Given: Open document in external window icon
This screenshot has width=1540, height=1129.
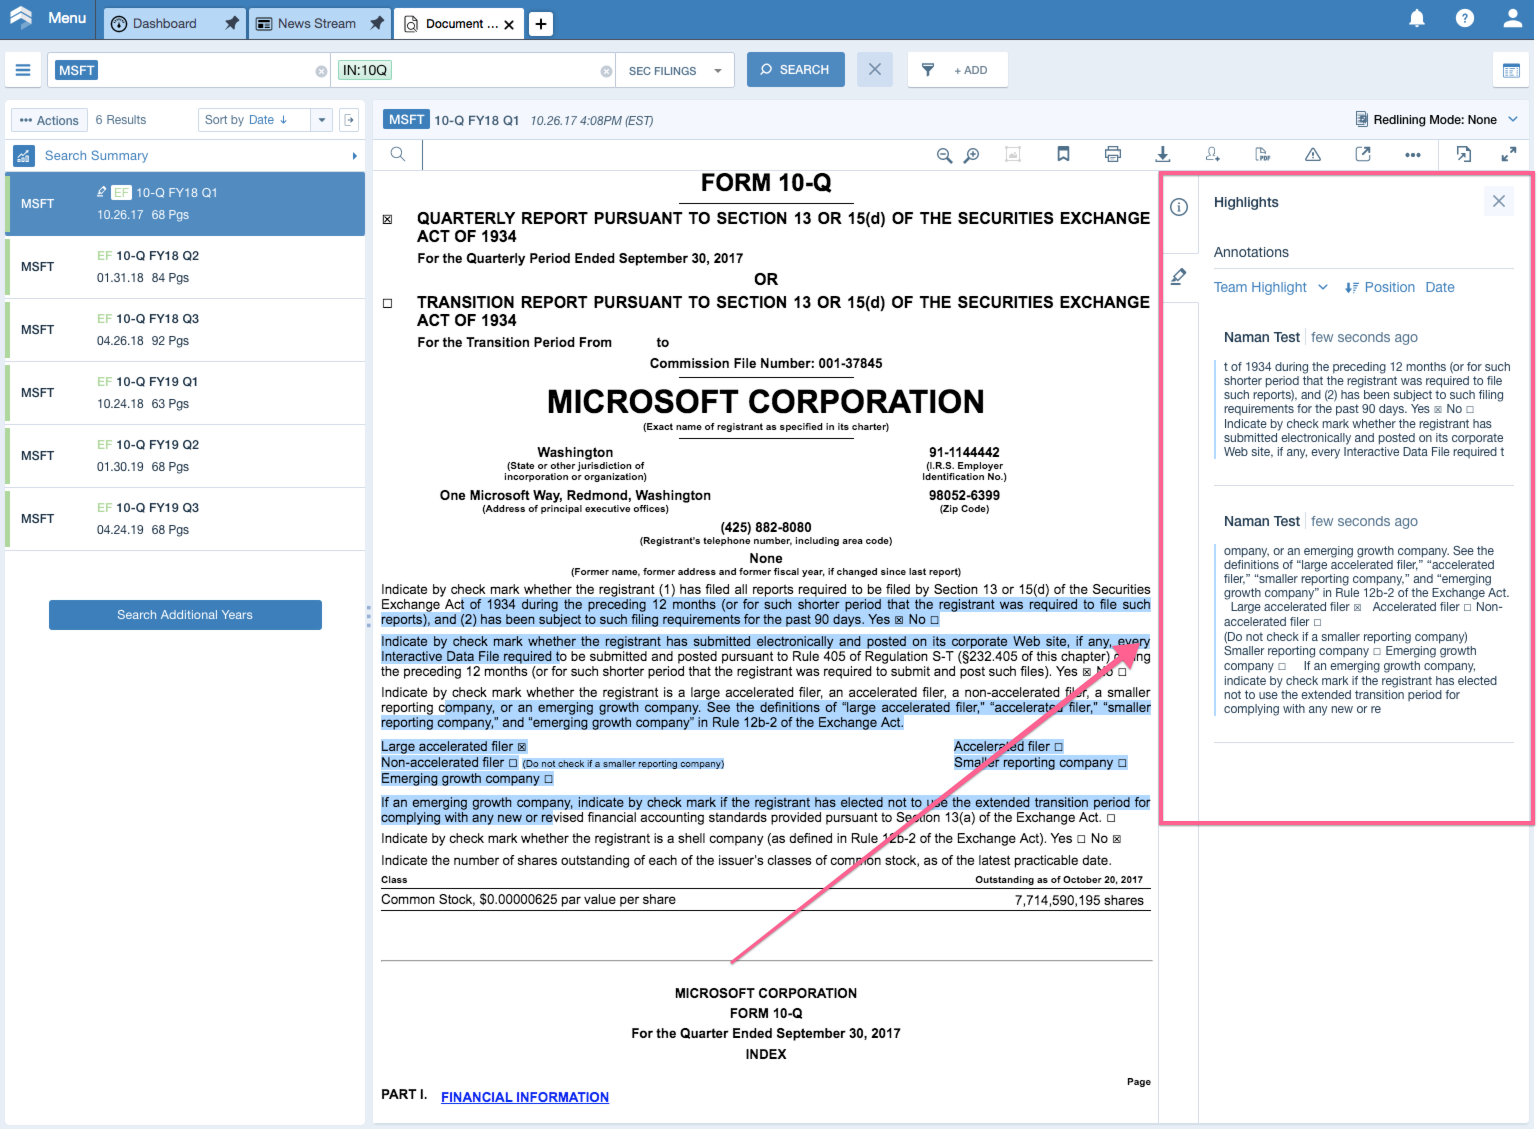Looking at the screenshot, I should click(x=1363, y=154).
